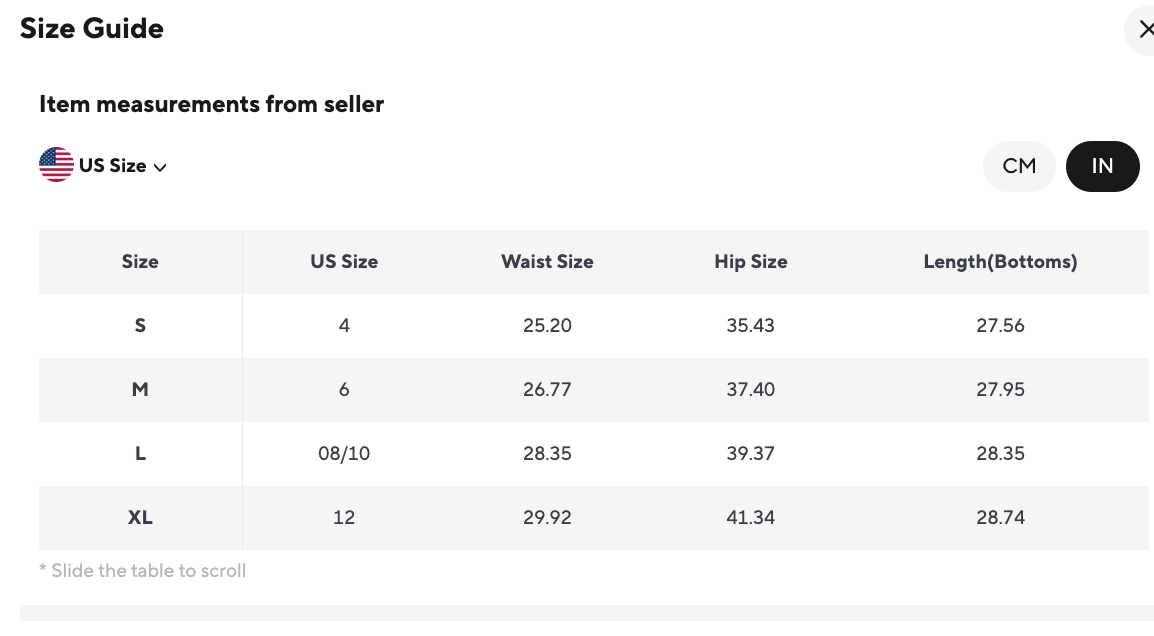This screenshot has width=1154, height=636.
Task: Select the M size row label
Action: pos(140,390)
